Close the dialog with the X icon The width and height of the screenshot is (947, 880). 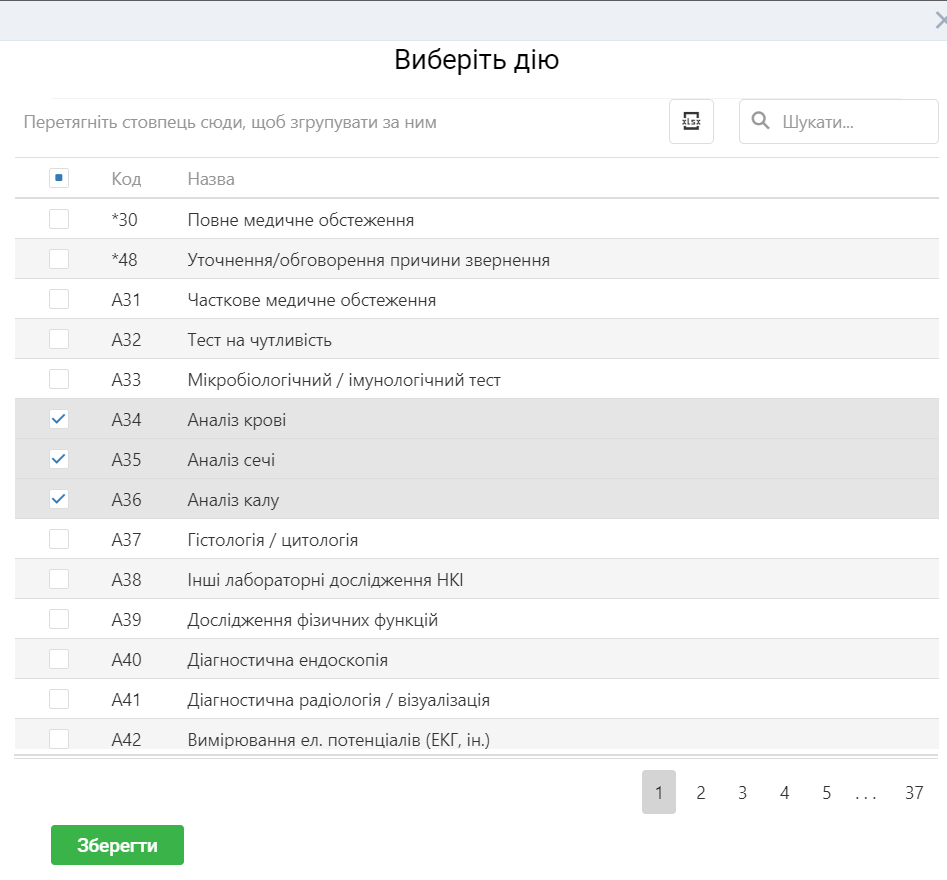(x=940, y=21)
